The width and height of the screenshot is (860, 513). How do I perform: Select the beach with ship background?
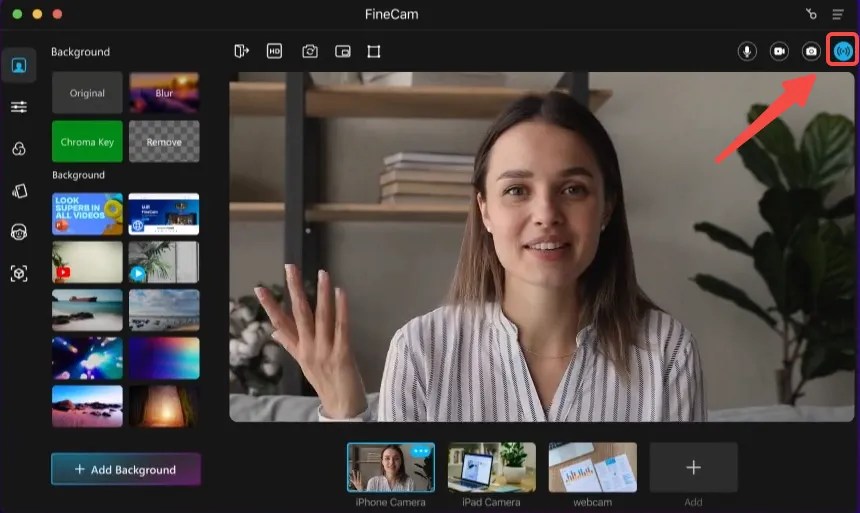pyautogui.click(x=87, y=310)
